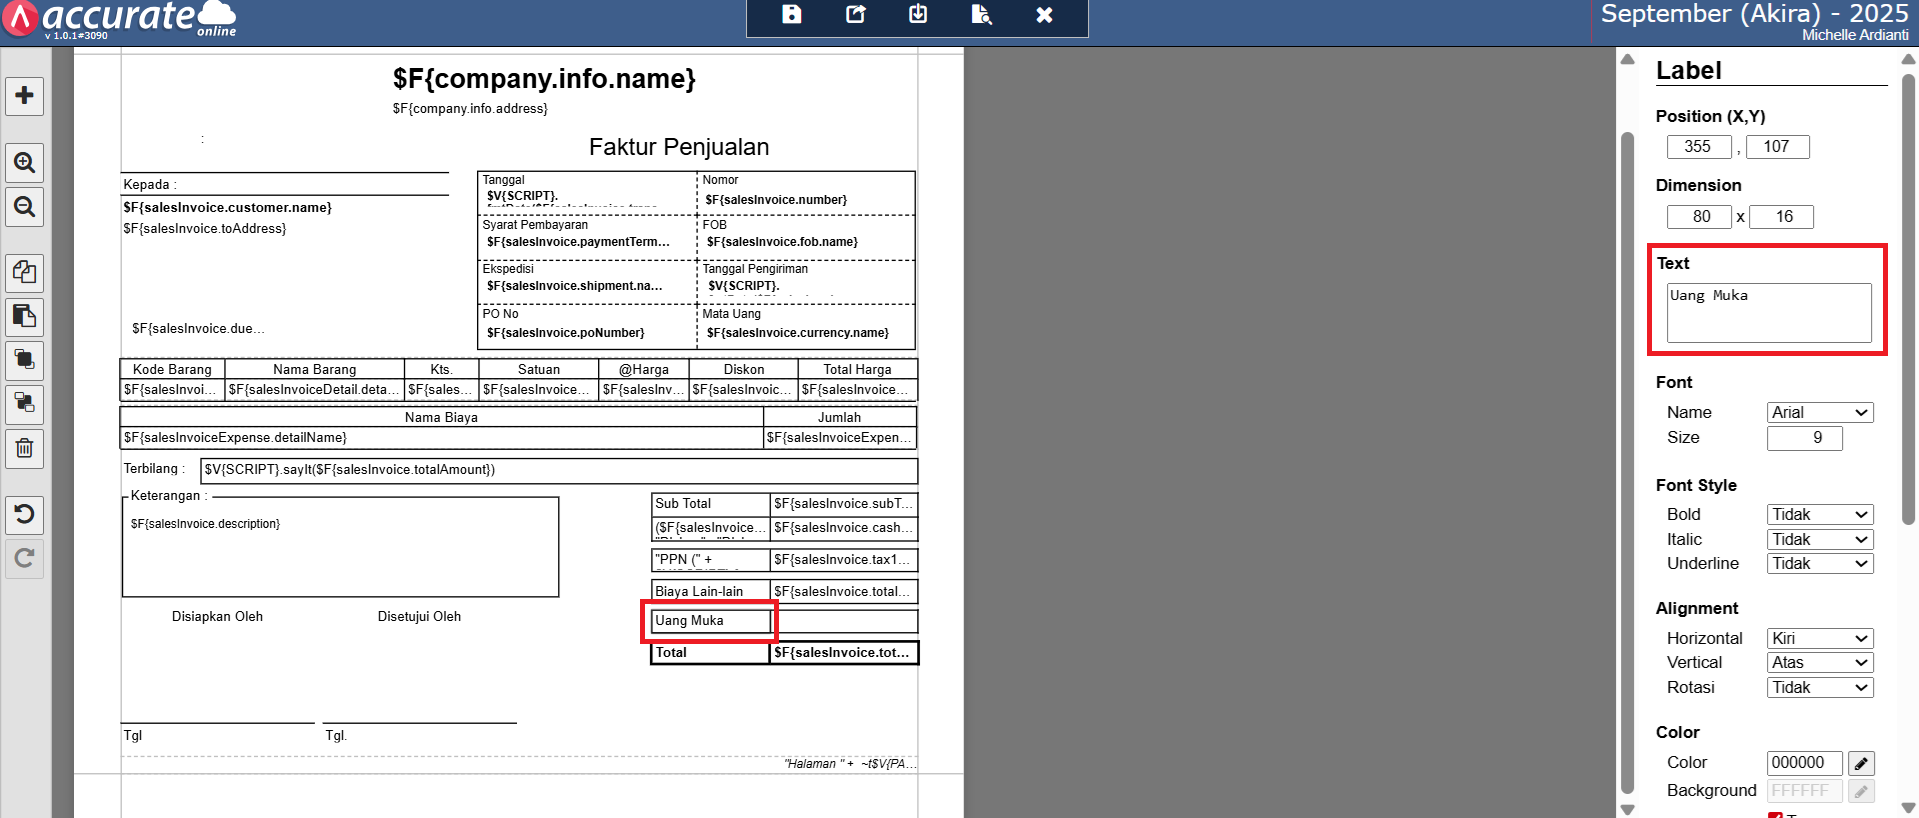The width and height of the screenshot is (1919, 818).
Task: Delete selected element with trash icon
Action: (24, 448)
